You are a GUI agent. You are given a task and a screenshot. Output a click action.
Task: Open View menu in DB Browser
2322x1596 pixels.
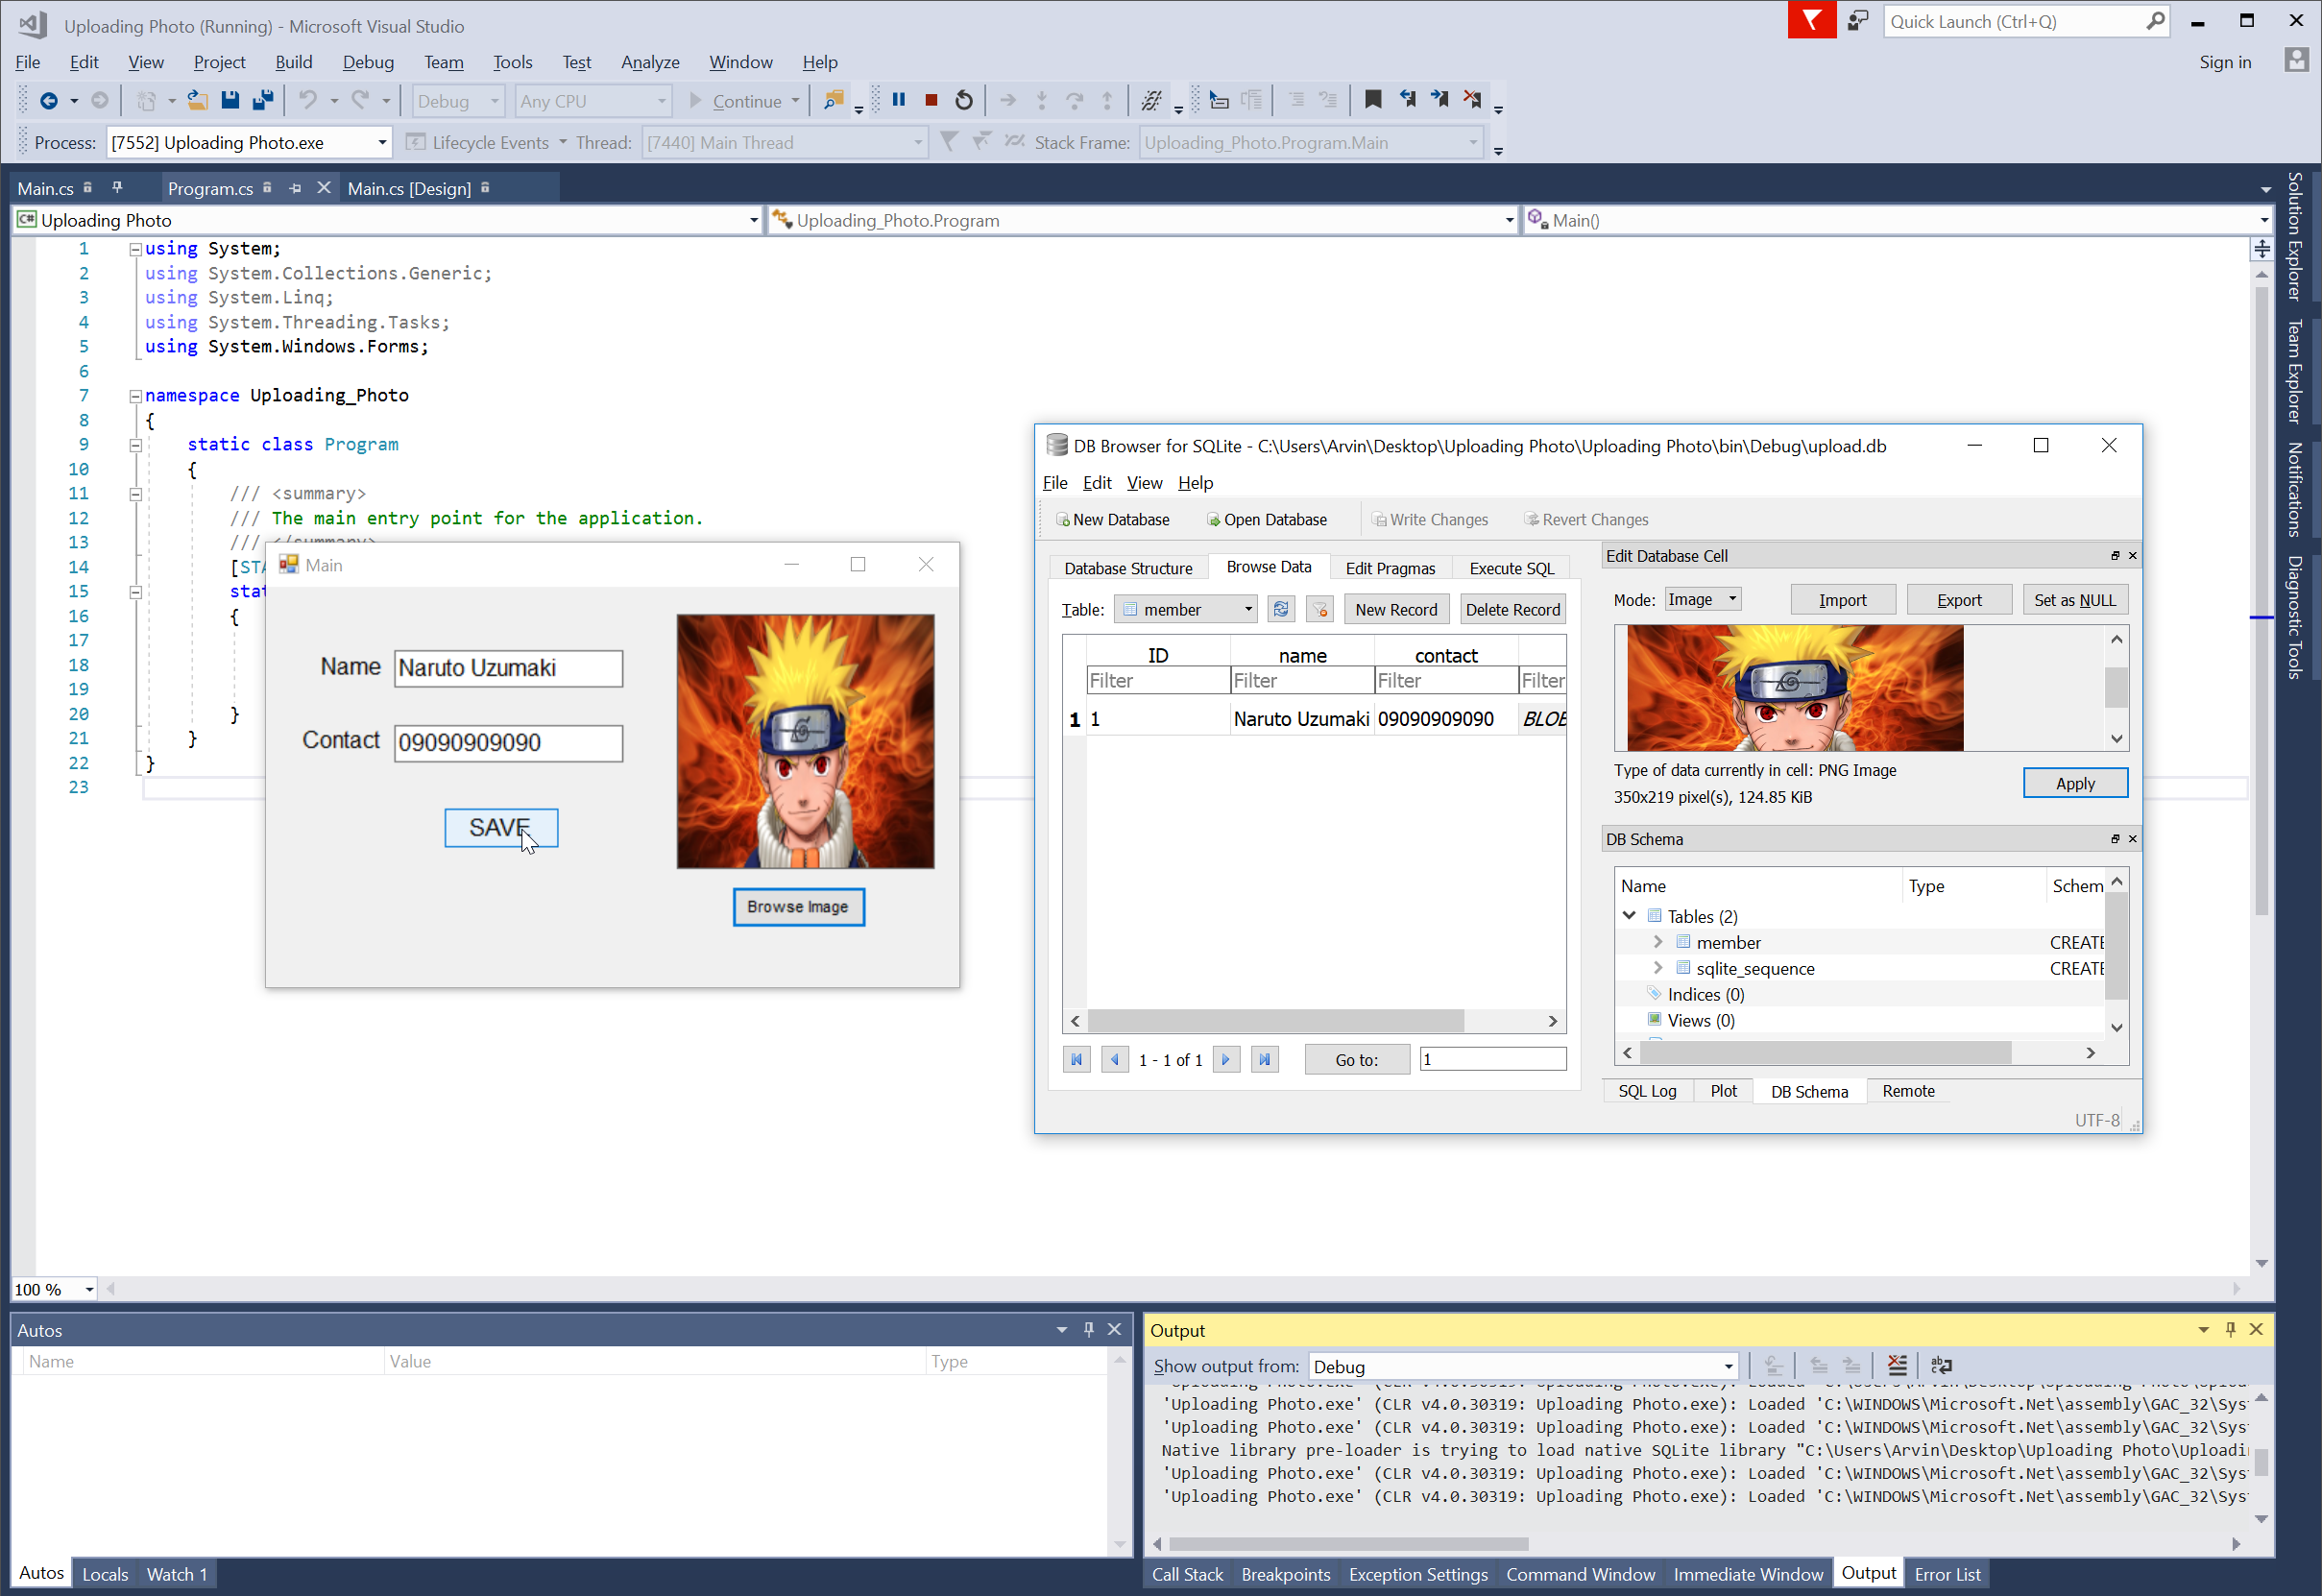click(1144, 483)
